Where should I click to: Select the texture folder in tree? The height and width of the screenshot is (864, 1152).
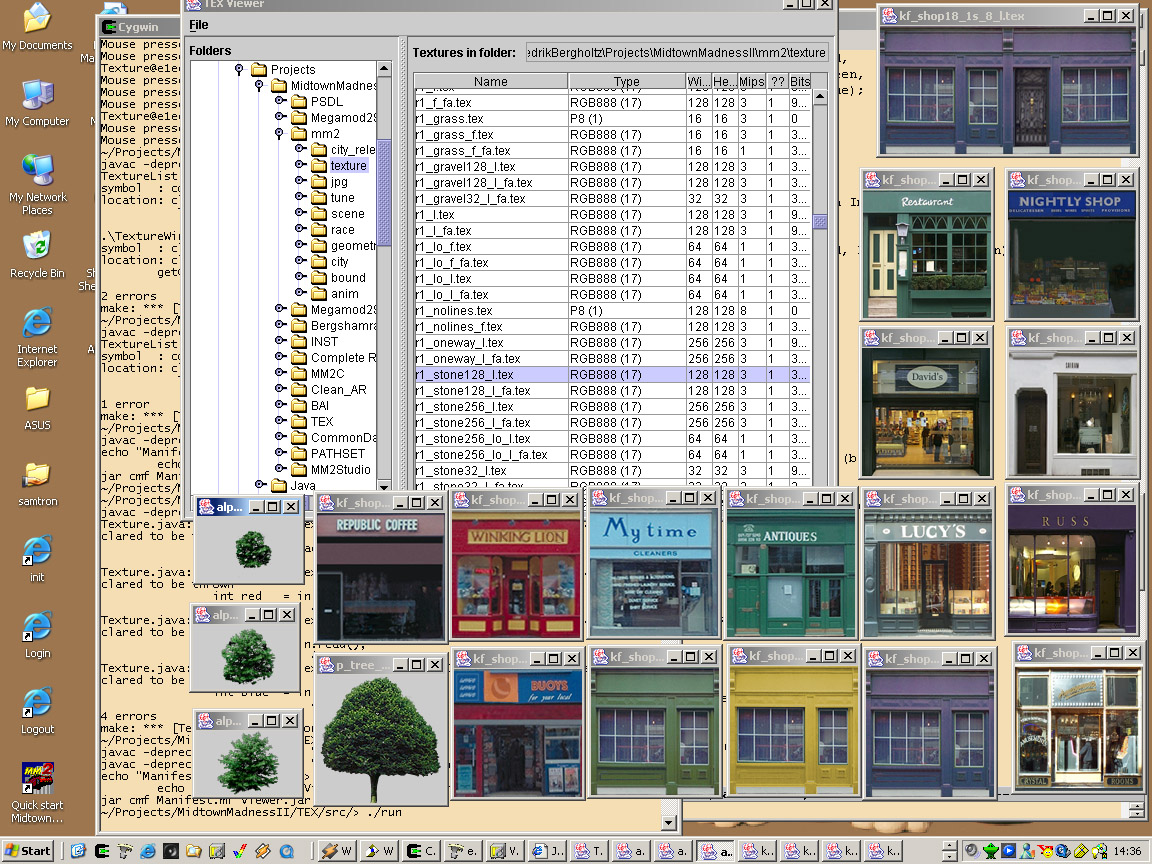[x=348, y=166]
